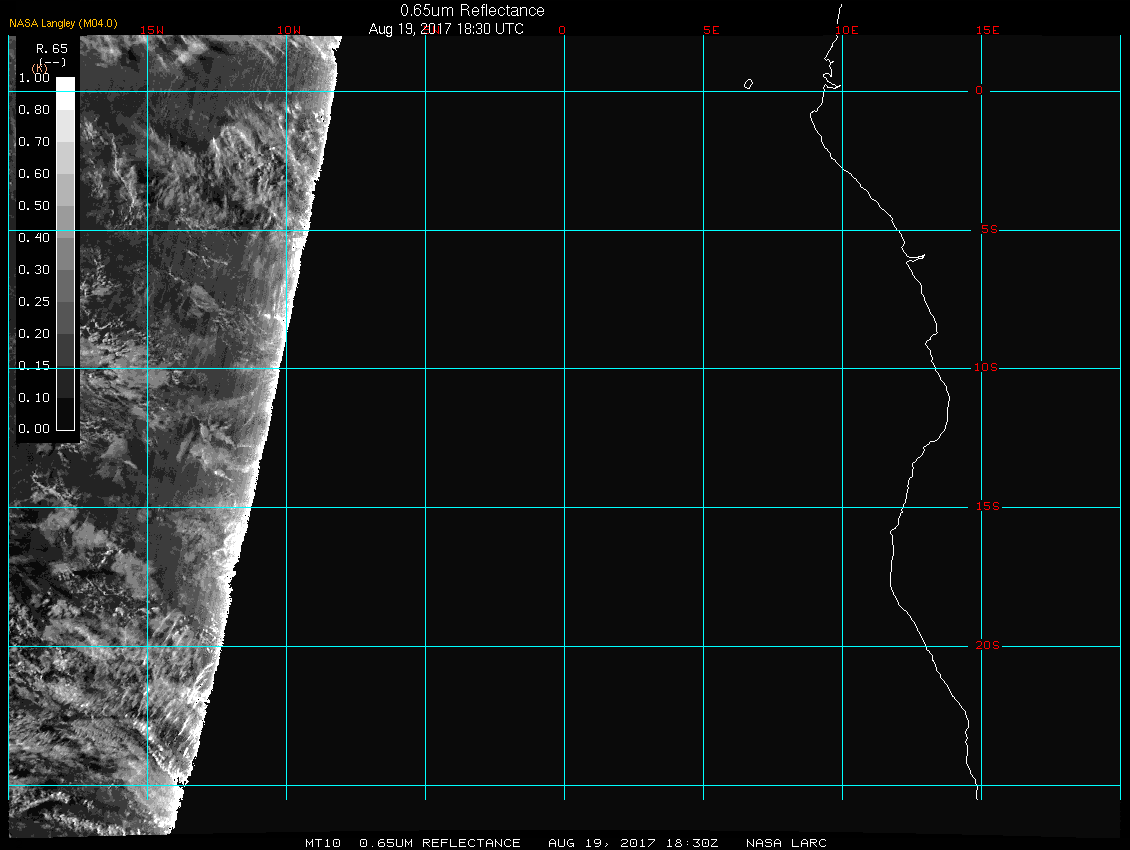1130x850 pixels.
Task: Click the 0.80 reflectance scale value
Action: coord(34,110)
